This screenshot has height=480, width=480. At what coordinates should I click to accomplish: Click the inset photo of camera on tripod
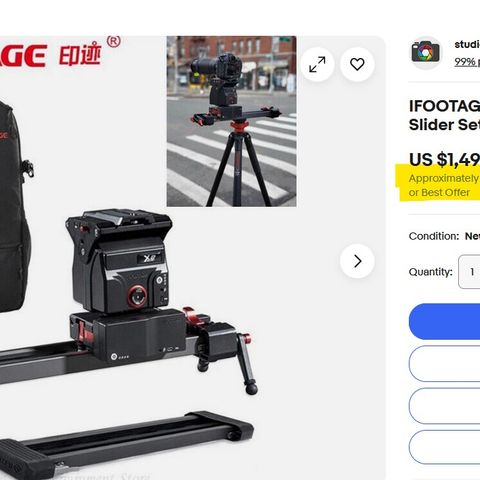(x=231, y=121)
